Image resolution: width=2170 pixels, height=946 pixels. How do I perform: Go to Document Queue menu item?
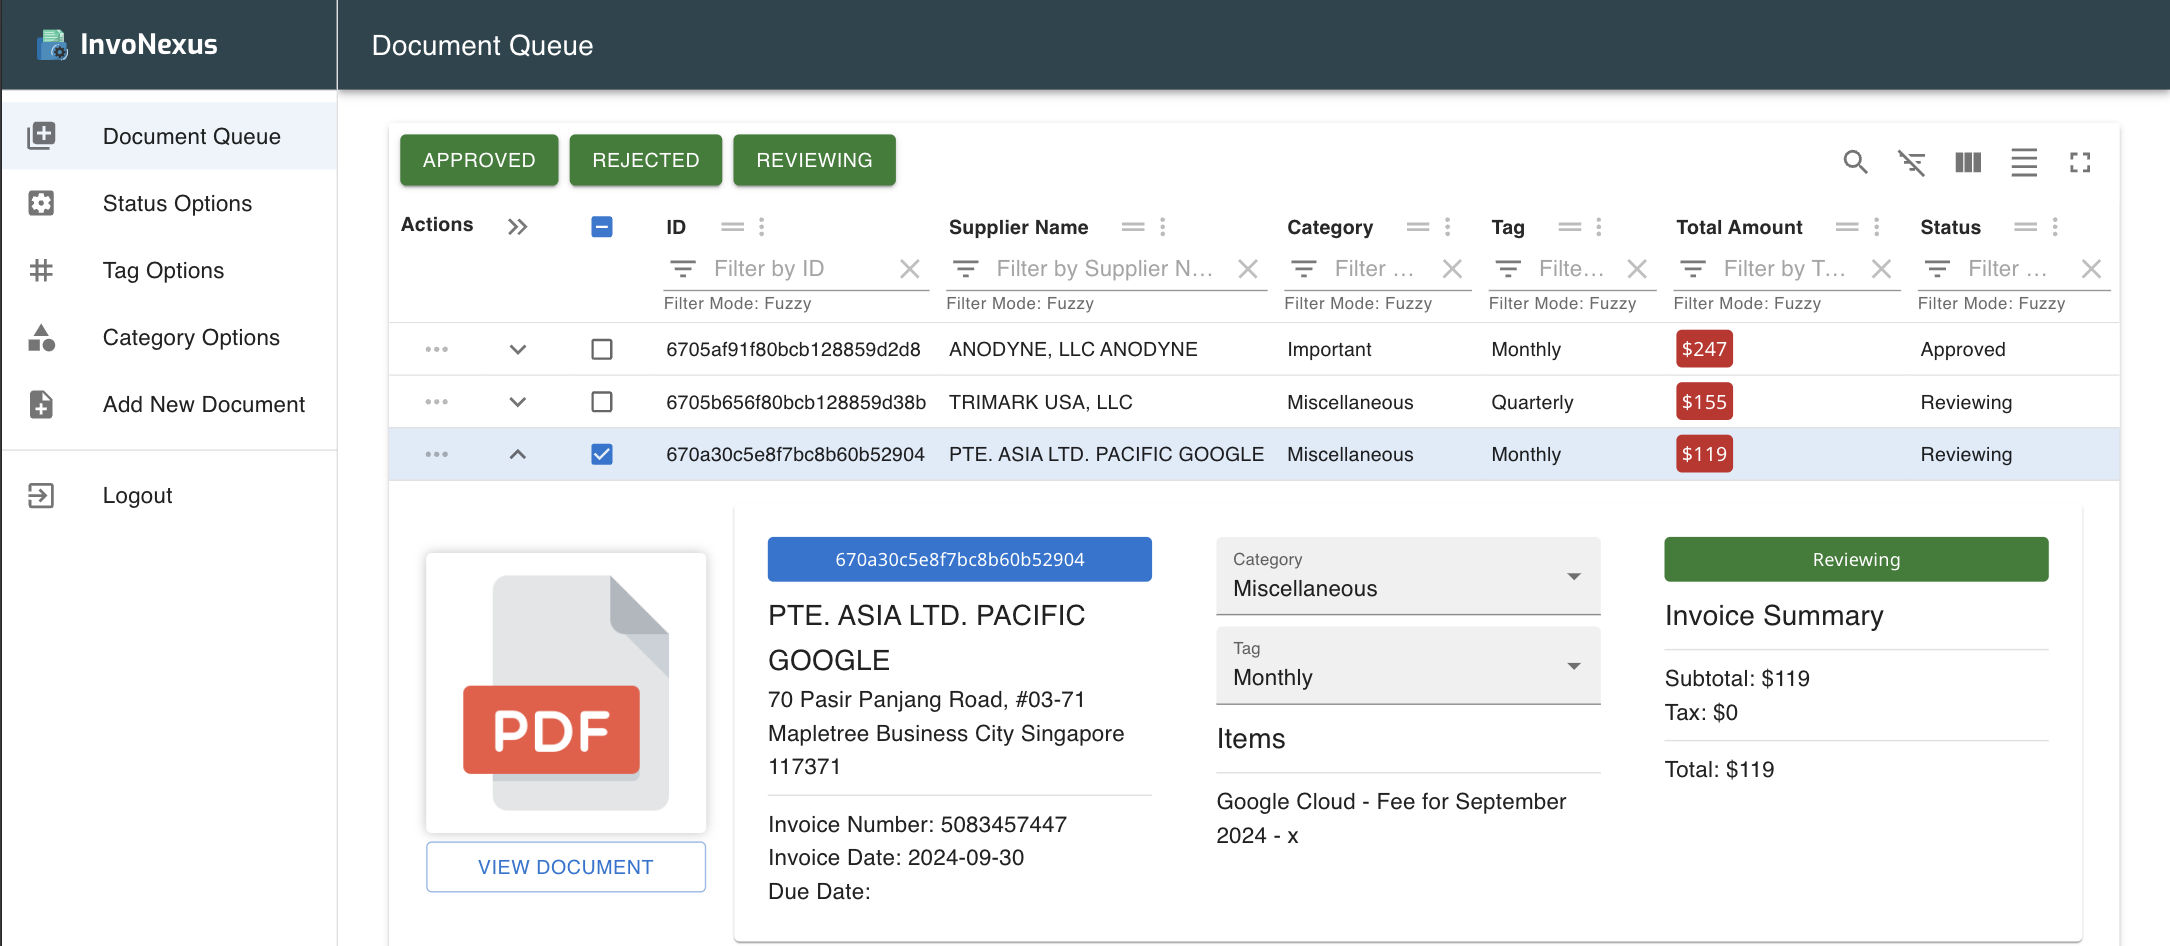click(x=168, y=136)
